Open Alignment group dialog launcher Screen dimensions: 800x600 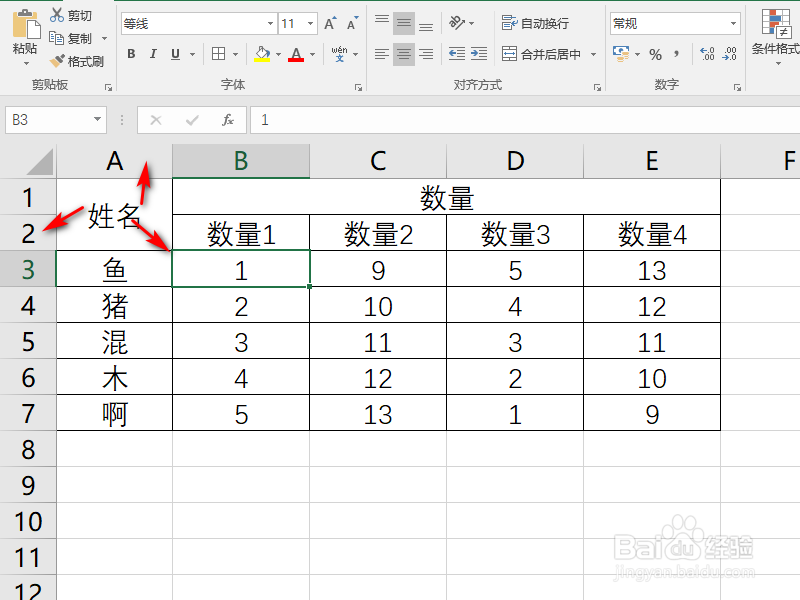click(597, 88)
